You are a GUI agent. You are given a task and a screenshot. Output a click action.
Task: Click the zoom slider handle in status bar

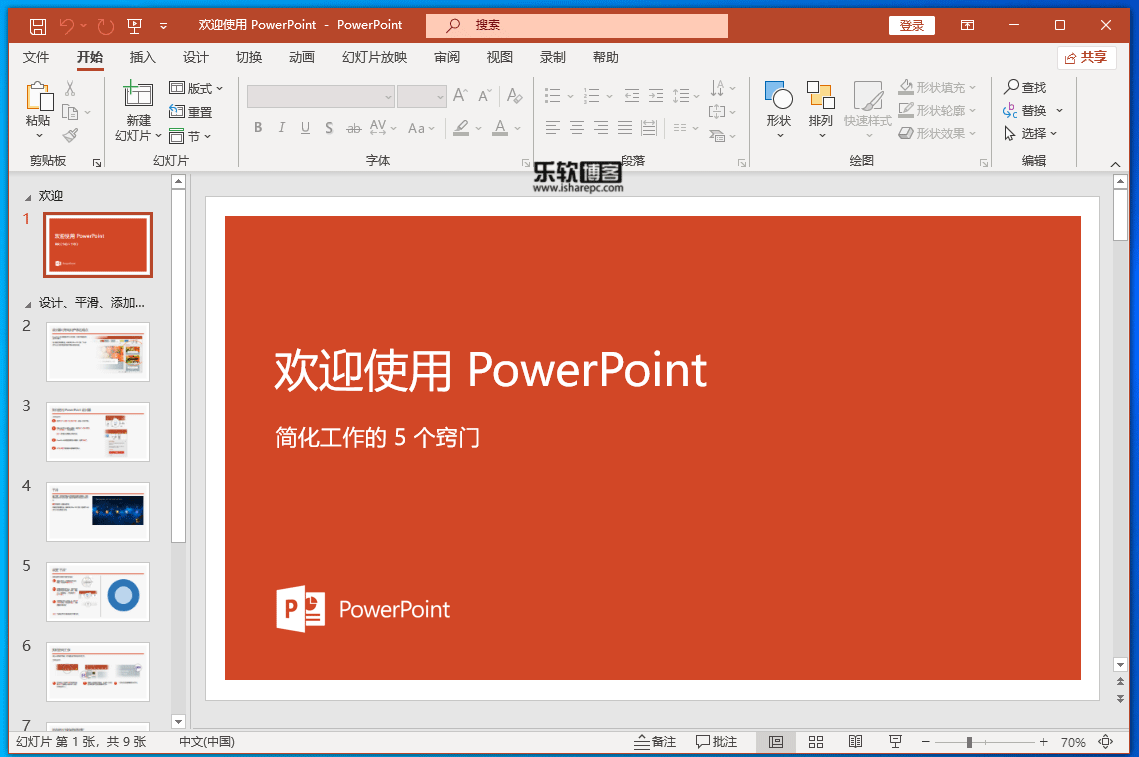[969, 742]
